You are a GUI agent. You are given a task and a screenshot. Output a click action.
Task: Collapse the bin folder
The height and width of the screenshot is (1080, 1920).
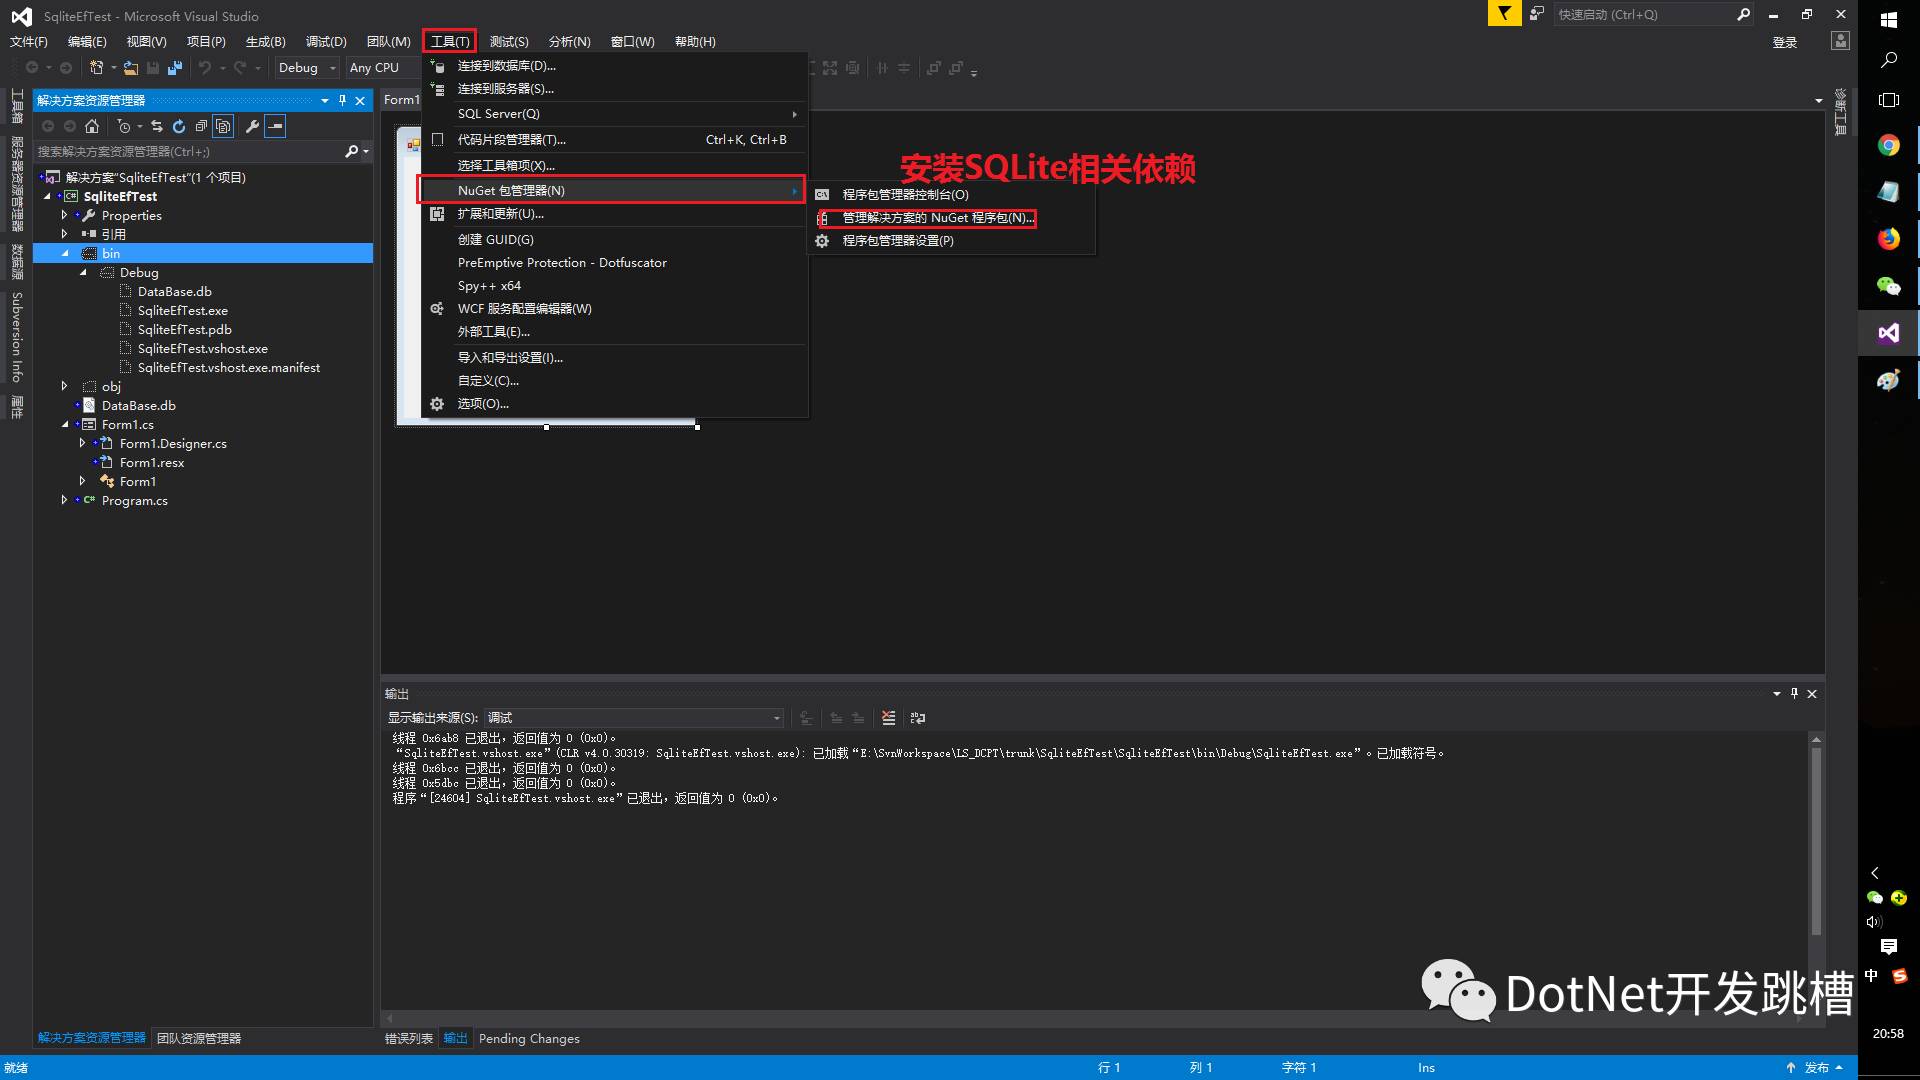pyautogui.click(x=65, y=254)
